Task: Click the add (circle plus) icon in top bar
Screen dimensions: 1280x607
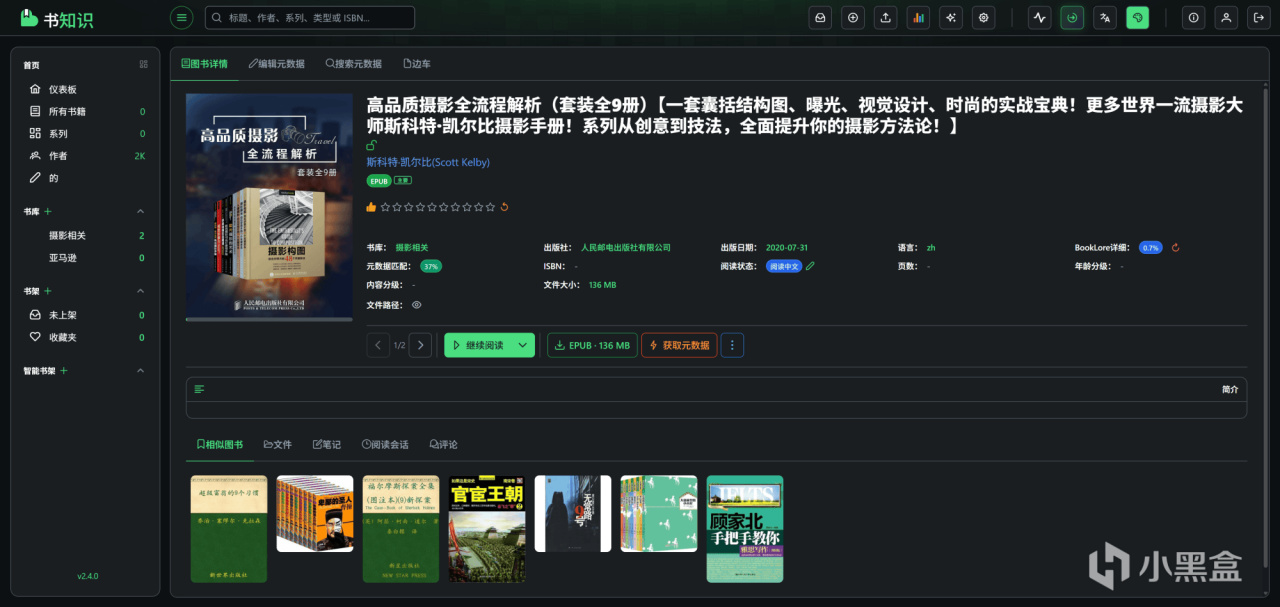Action: click(x=853, y=17)
